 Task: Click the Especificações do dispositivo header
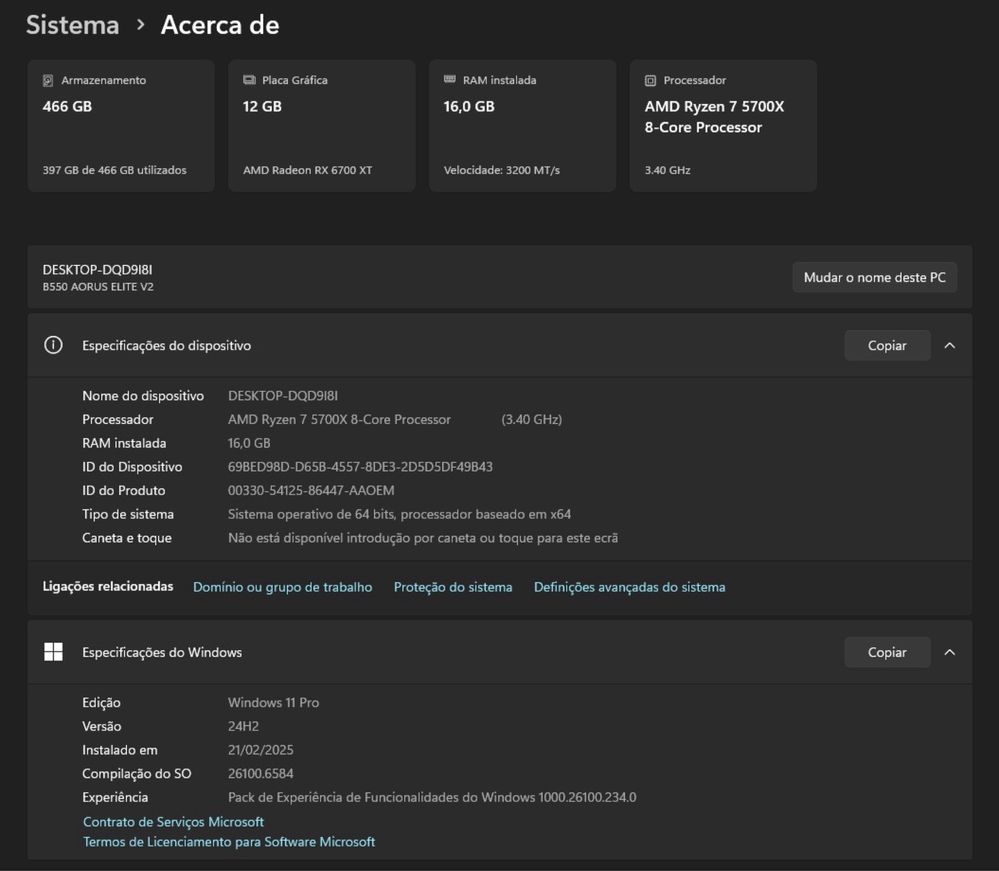click(500, 345)
